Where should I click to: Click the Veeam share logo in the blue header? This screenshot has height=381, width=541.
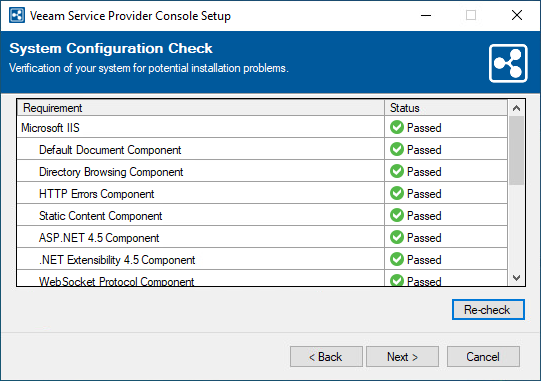point(508,63)
